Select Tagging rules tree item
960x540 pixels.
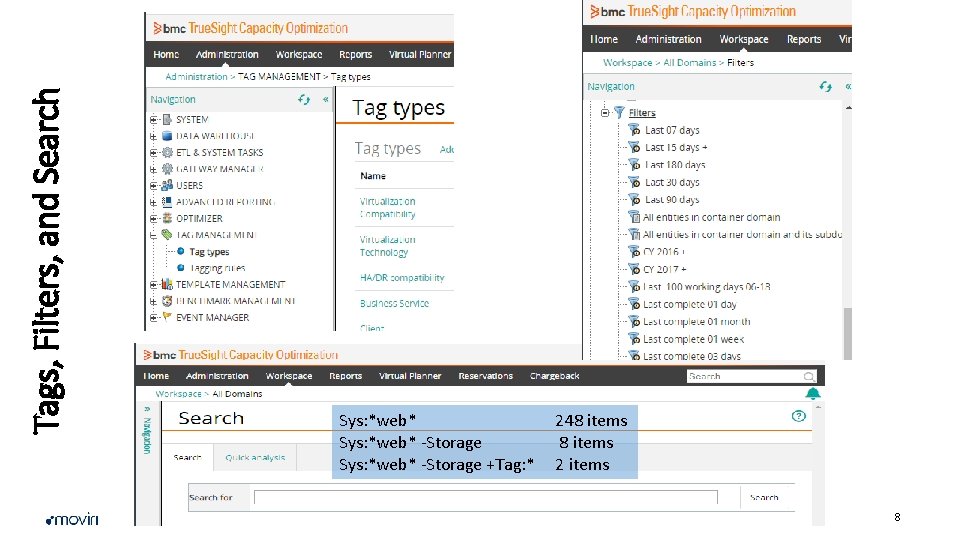coord(217,268)
